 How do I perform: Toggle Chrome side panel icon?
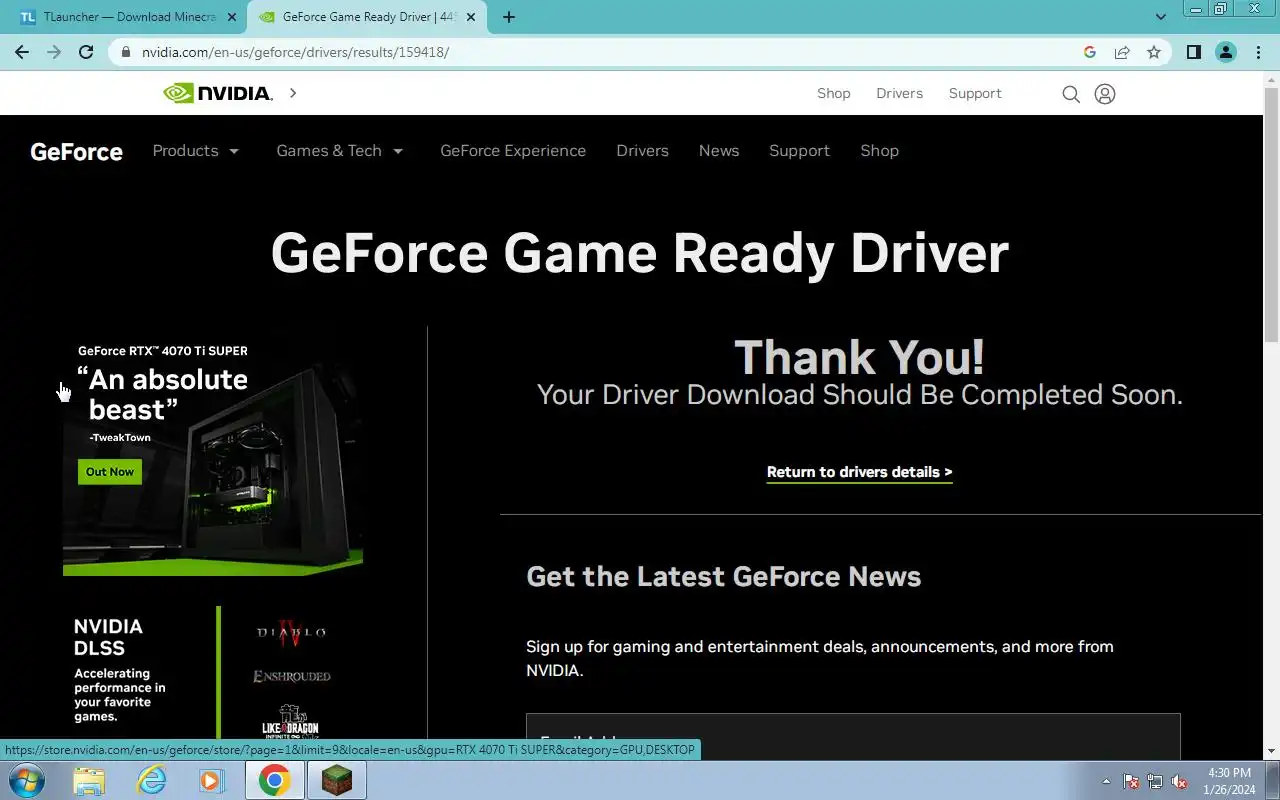click(1194, 52)
